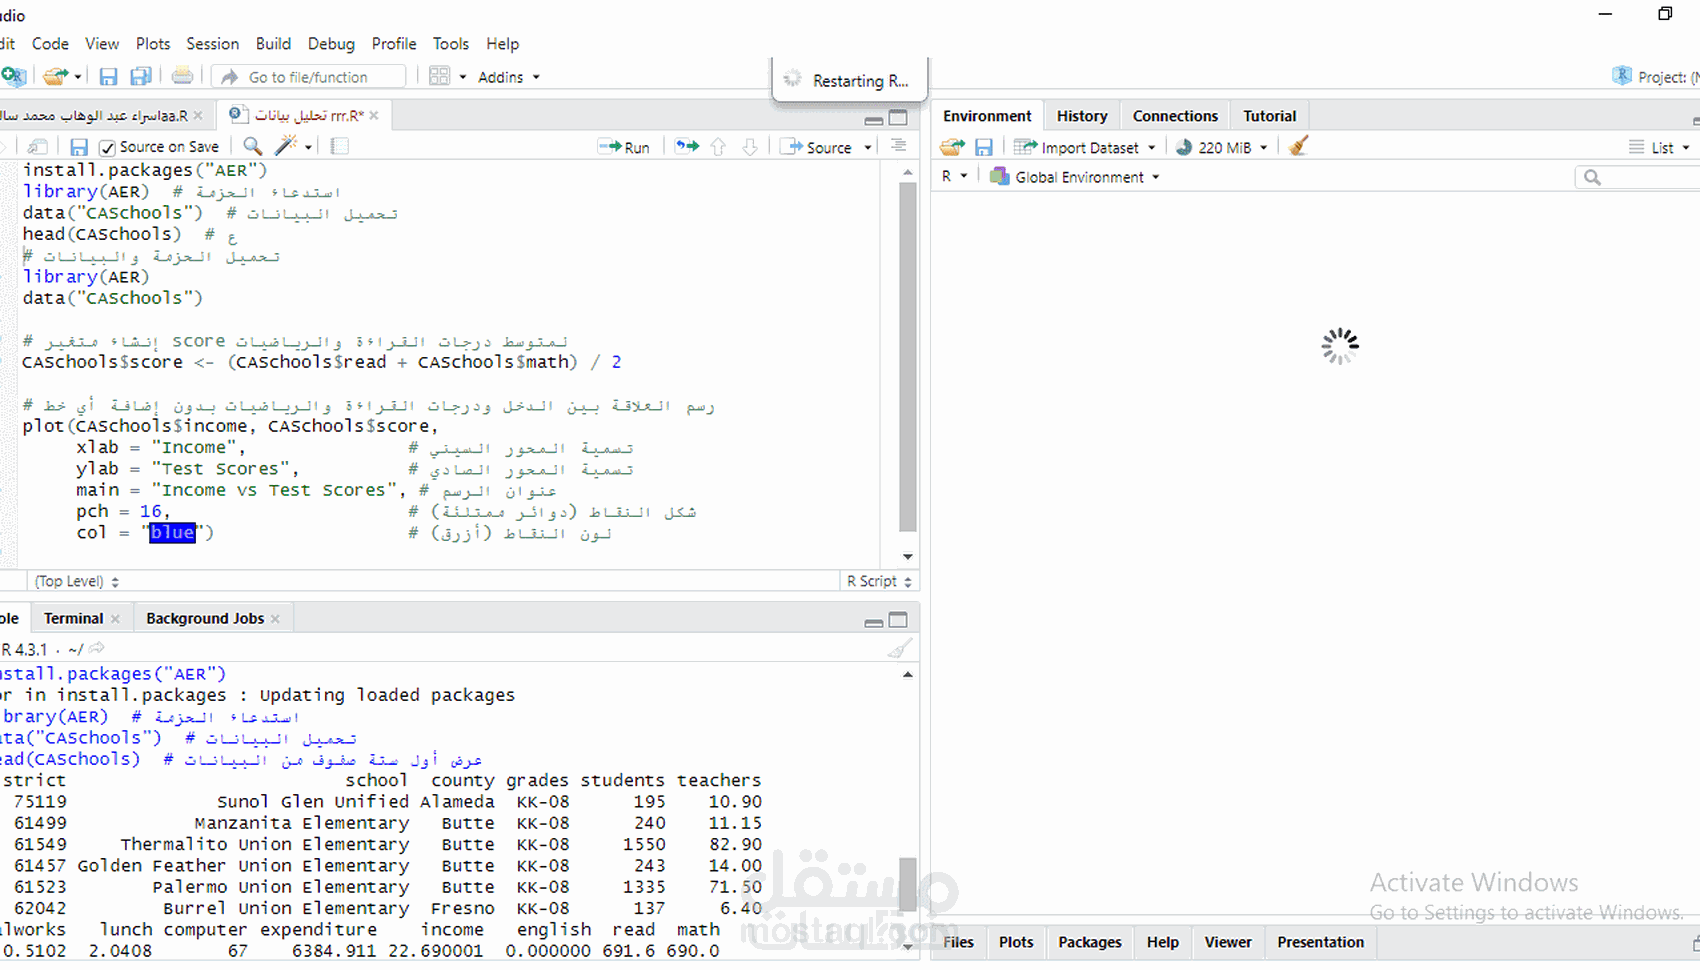View the current working directory from the console header

pyautogui.click(x=97, y=649)
